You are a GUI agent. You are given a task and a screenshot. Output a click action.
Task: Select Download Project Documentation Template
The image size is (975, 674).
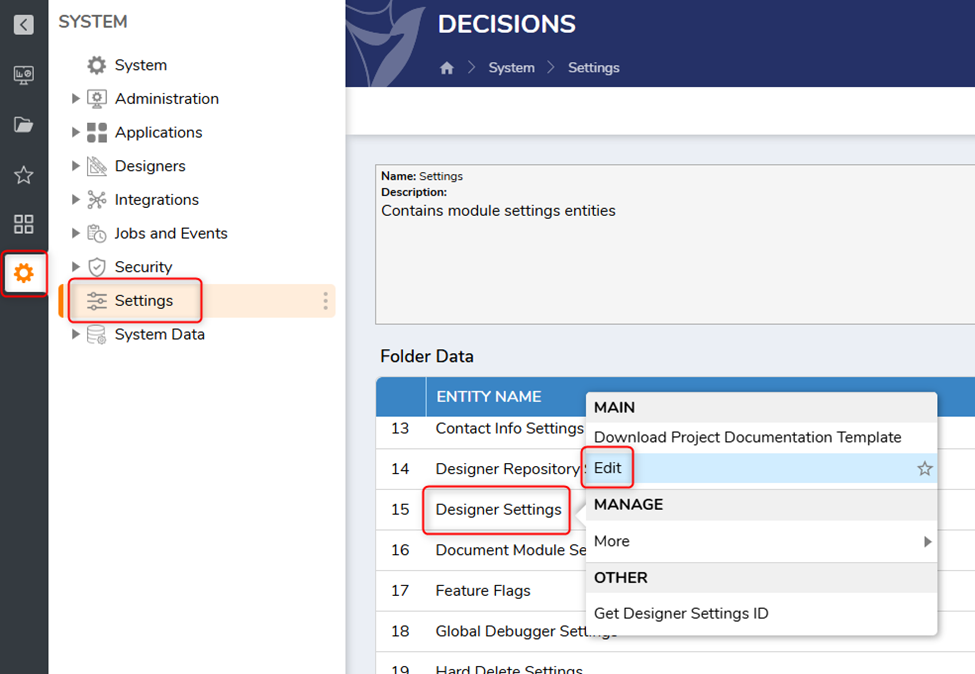coord(747,437)
